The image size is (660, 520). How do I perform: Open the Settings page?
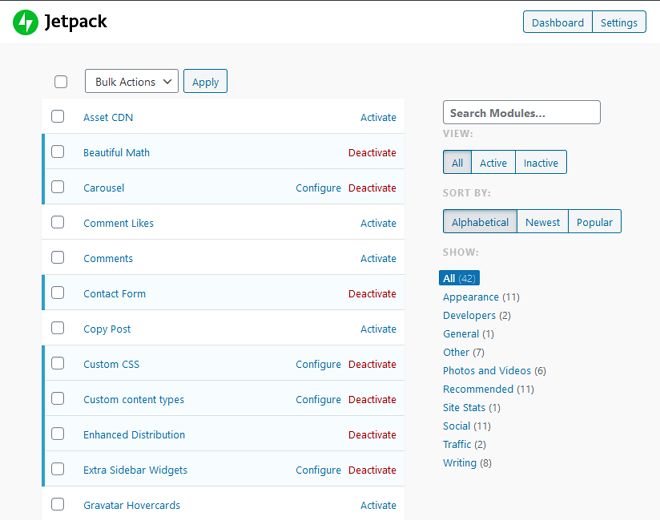pos(619,22)
